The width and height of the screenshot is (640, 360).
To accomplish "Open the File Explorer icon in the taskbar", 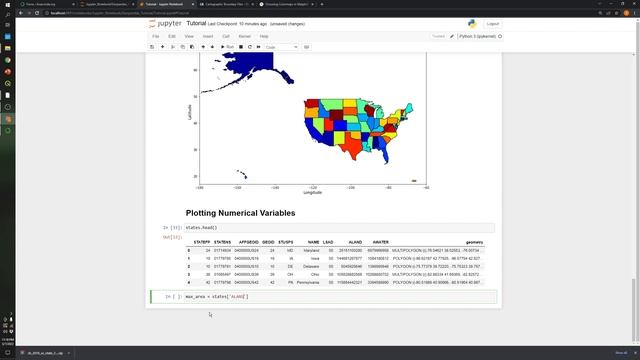I will (7, 48).
